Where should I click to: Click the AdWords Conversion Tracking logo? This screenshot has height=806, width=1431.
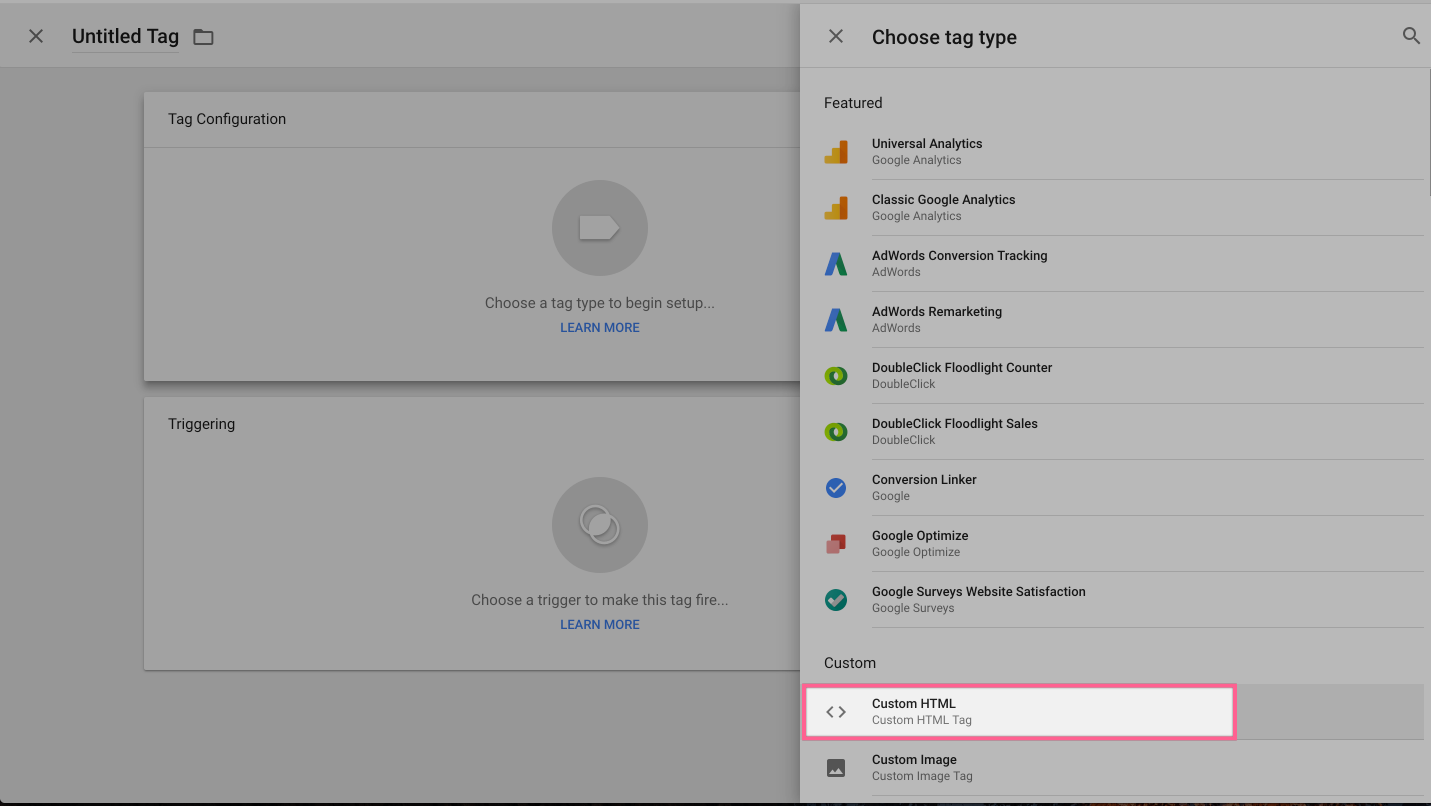[x=836, y=263]
